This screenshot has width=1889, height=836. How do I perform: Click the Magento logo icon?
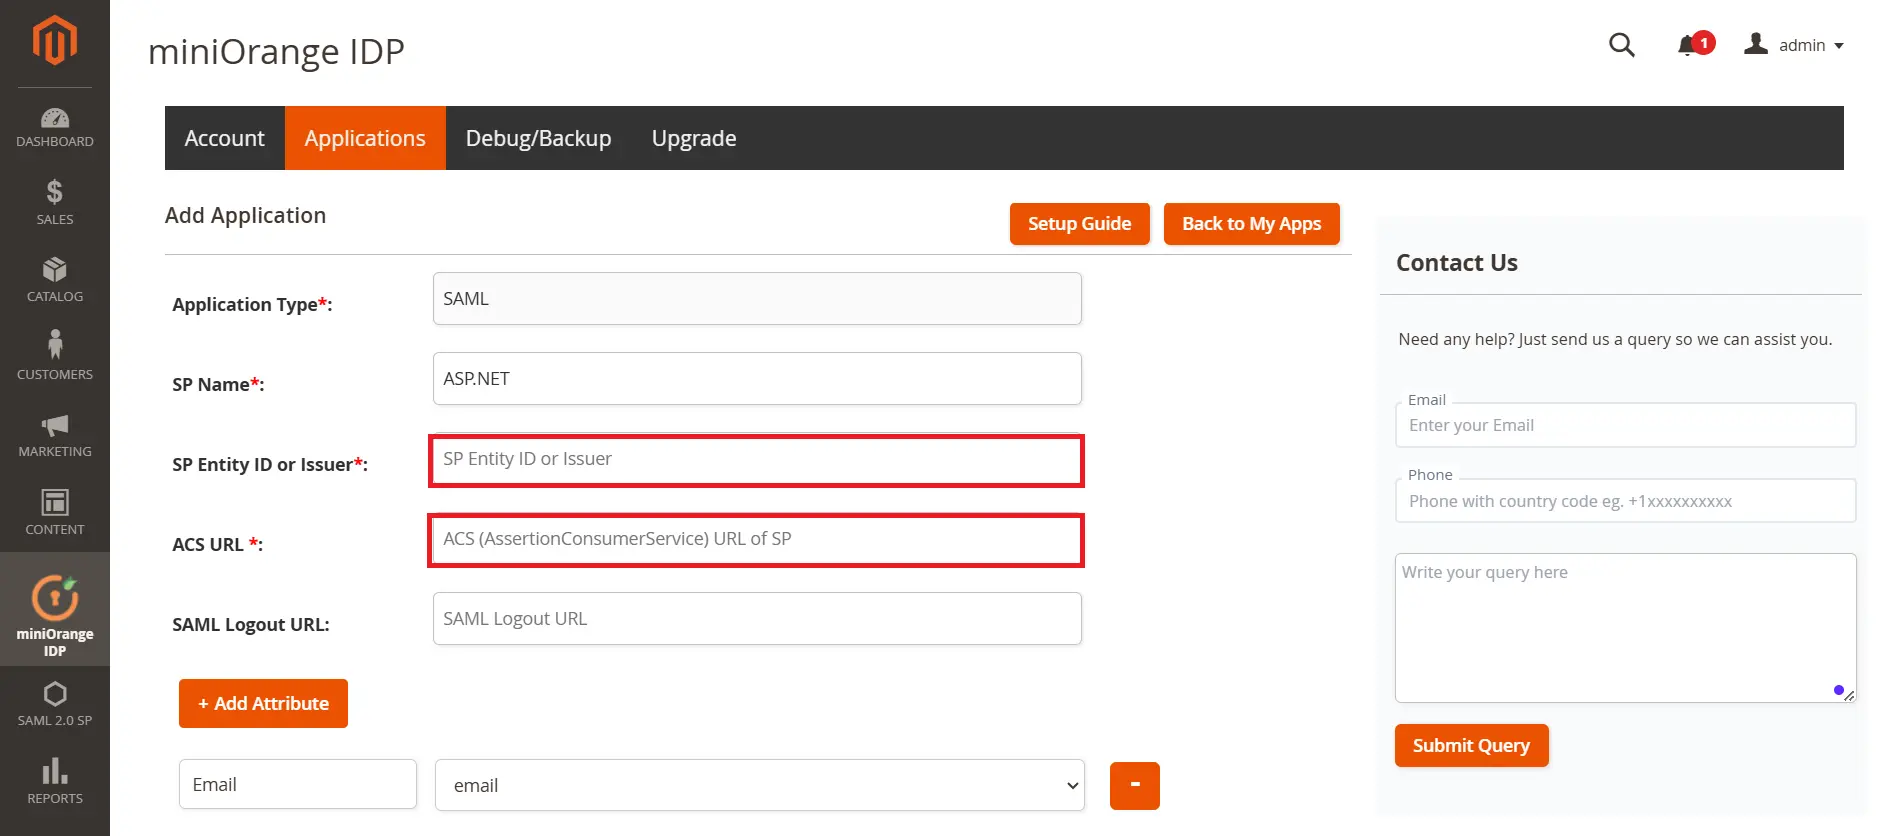click(55, 41)
